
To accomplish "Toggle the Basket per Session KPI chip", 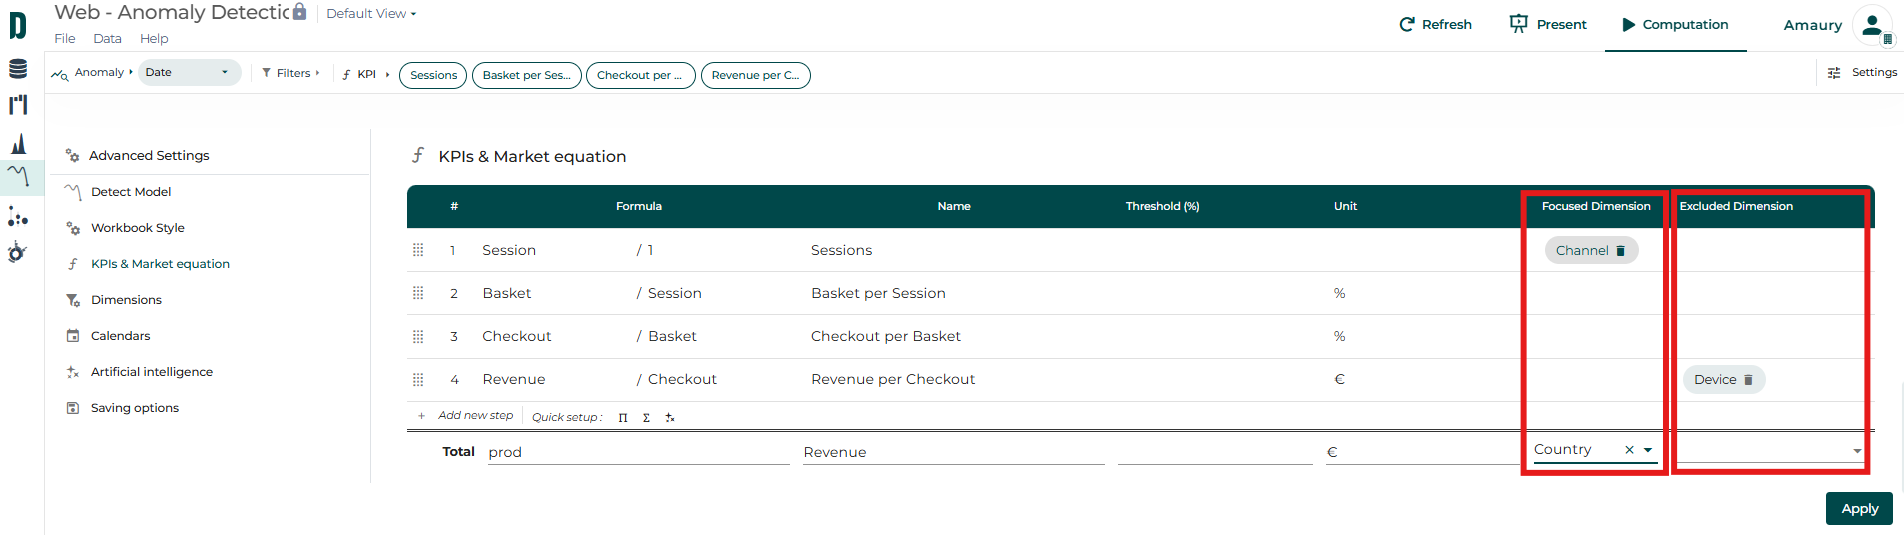I will point(526,75).
